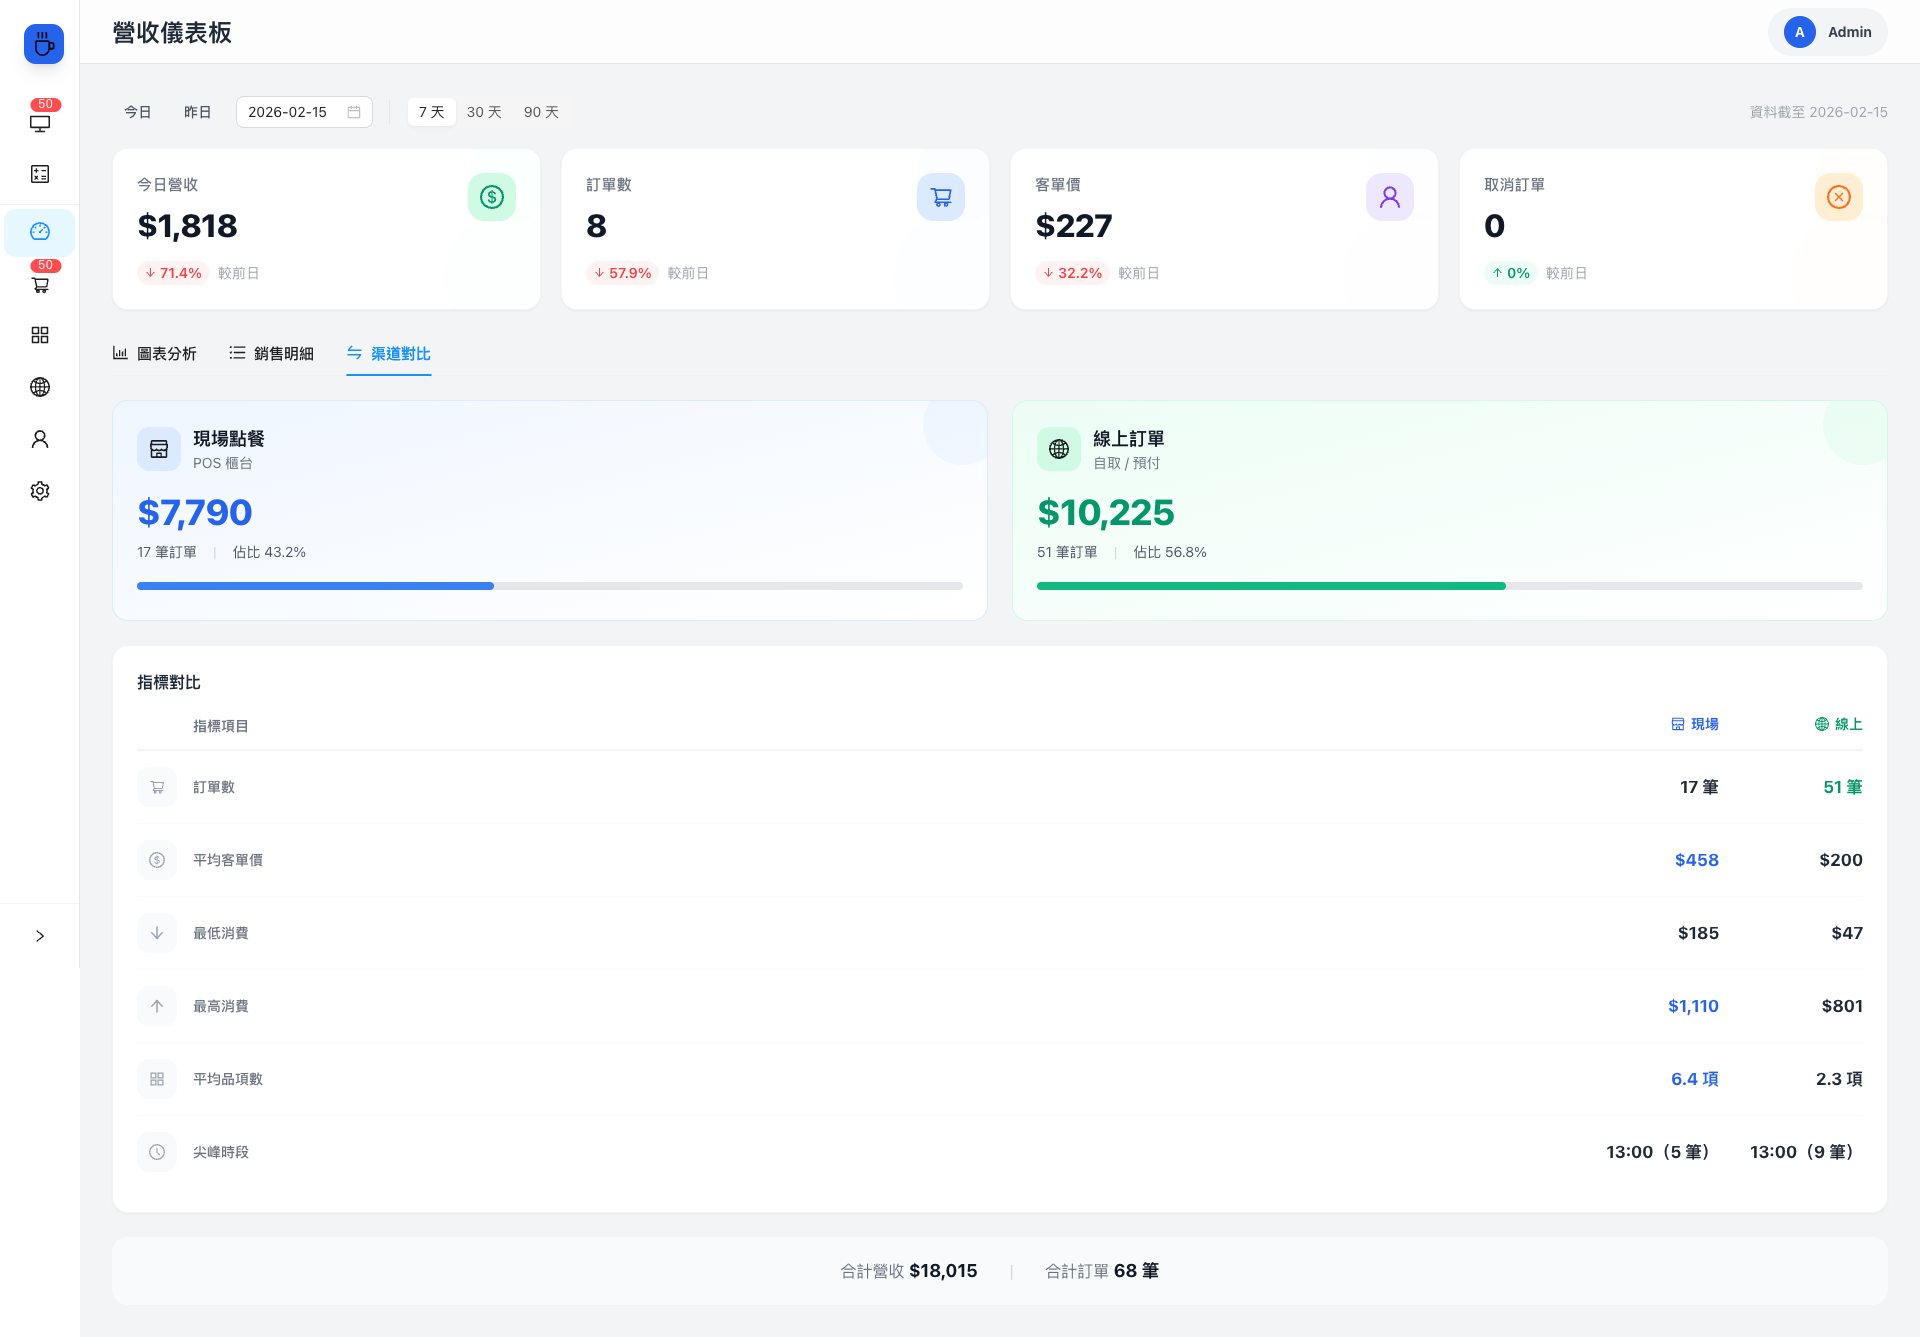Switch to the 圖表分析 tab
Screen dimensions: 1920x1337
pos(155,354)
